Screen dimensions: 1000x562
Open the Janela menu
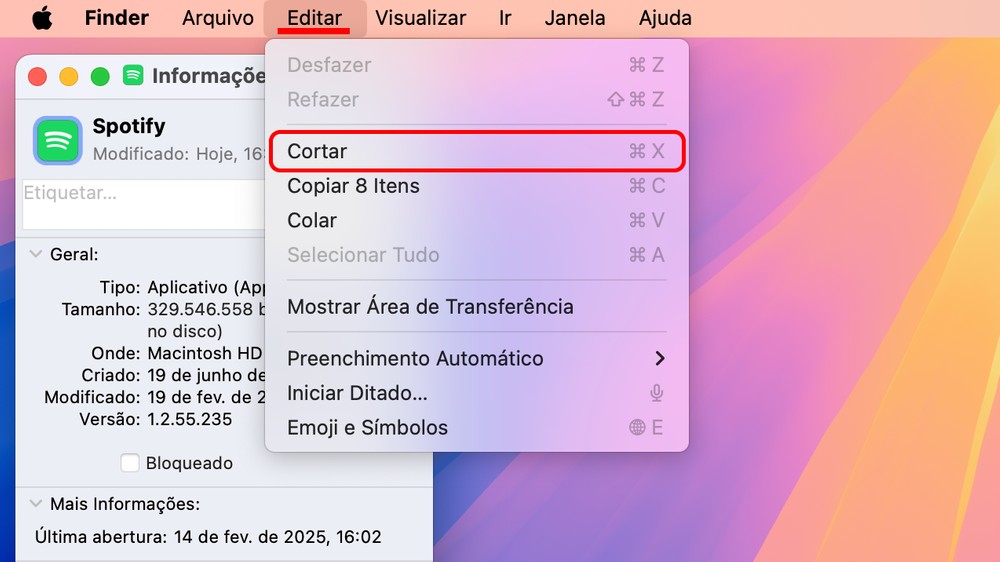coord(575,18)
